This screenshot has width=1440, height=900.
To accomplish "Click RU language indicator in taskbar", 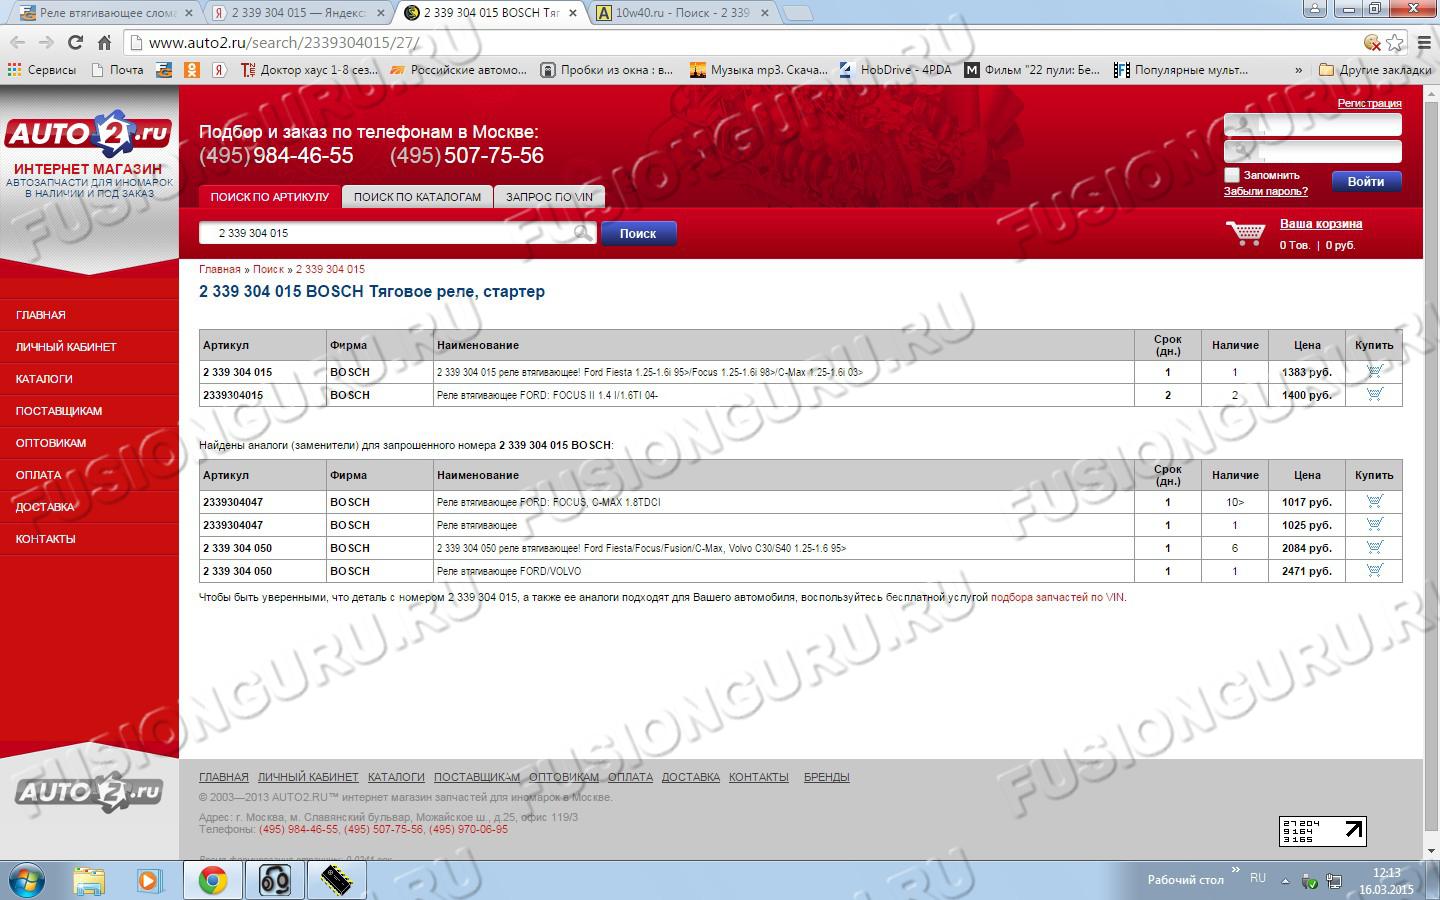I will tap(1258, 878).
